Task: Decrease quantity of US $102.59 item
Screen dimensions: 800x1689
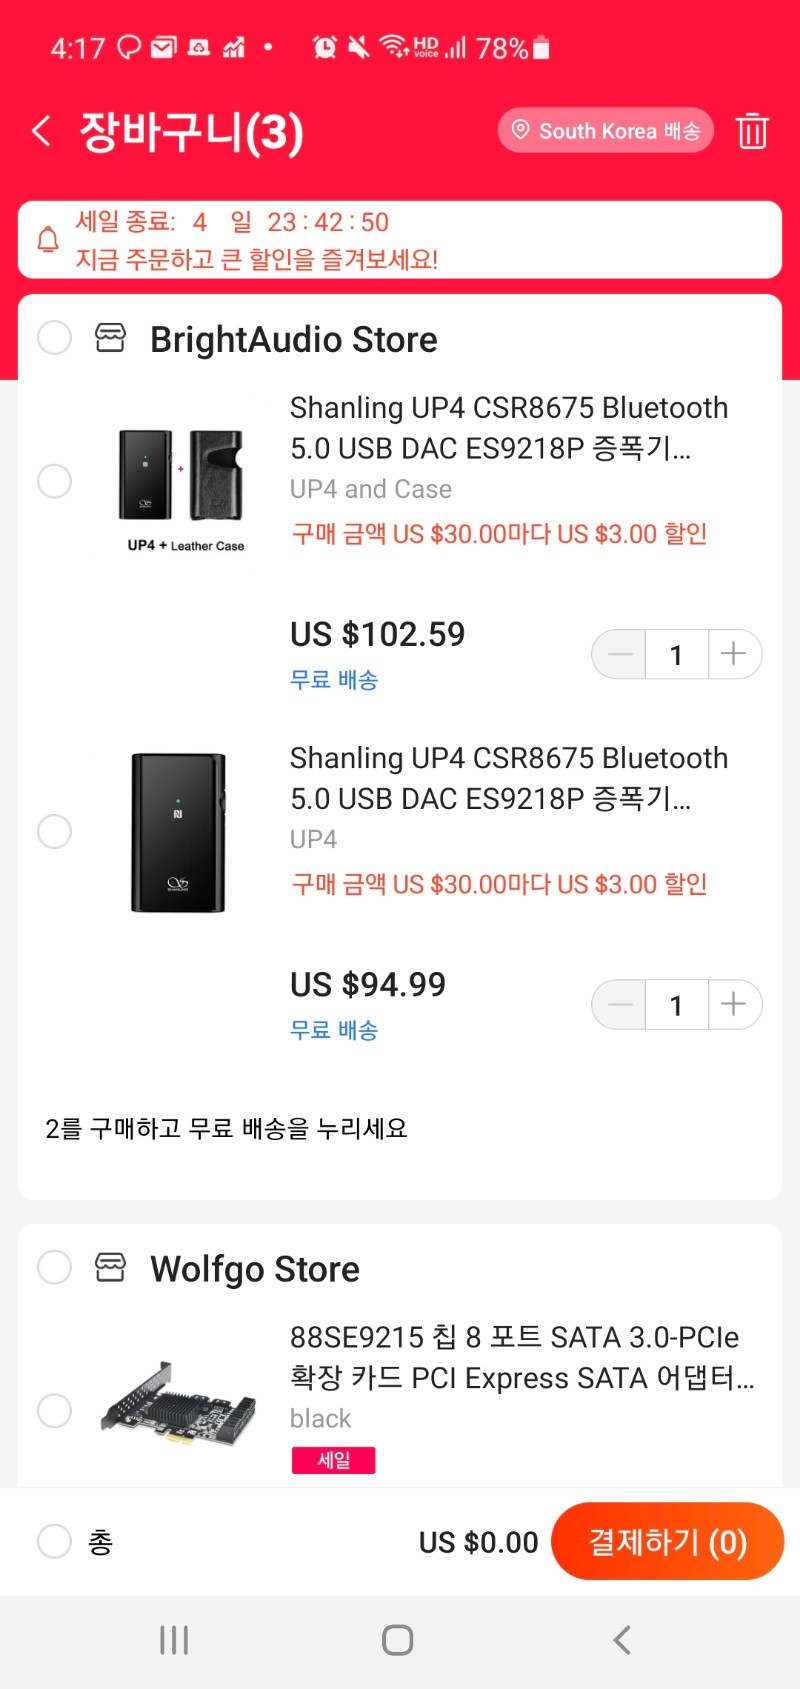Action: tap(619, 654)
